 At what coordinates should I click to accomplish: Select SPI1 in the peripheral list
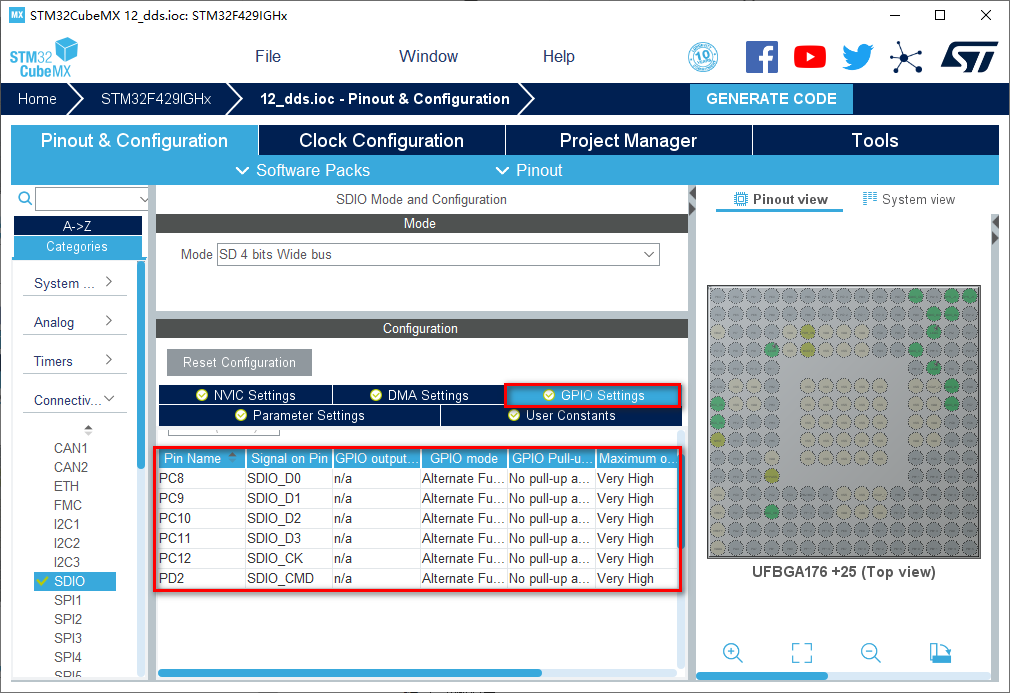(68, 600)
